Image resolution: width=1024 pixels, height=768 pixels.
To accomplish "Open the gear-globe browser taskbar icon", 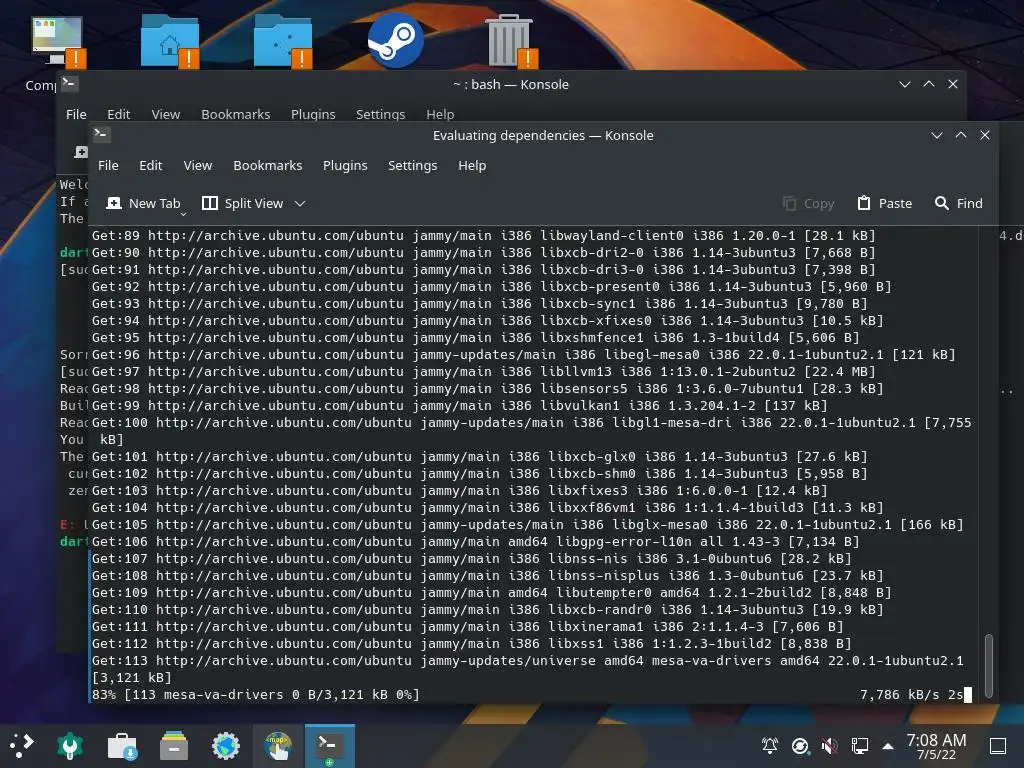I will point(226,746).
